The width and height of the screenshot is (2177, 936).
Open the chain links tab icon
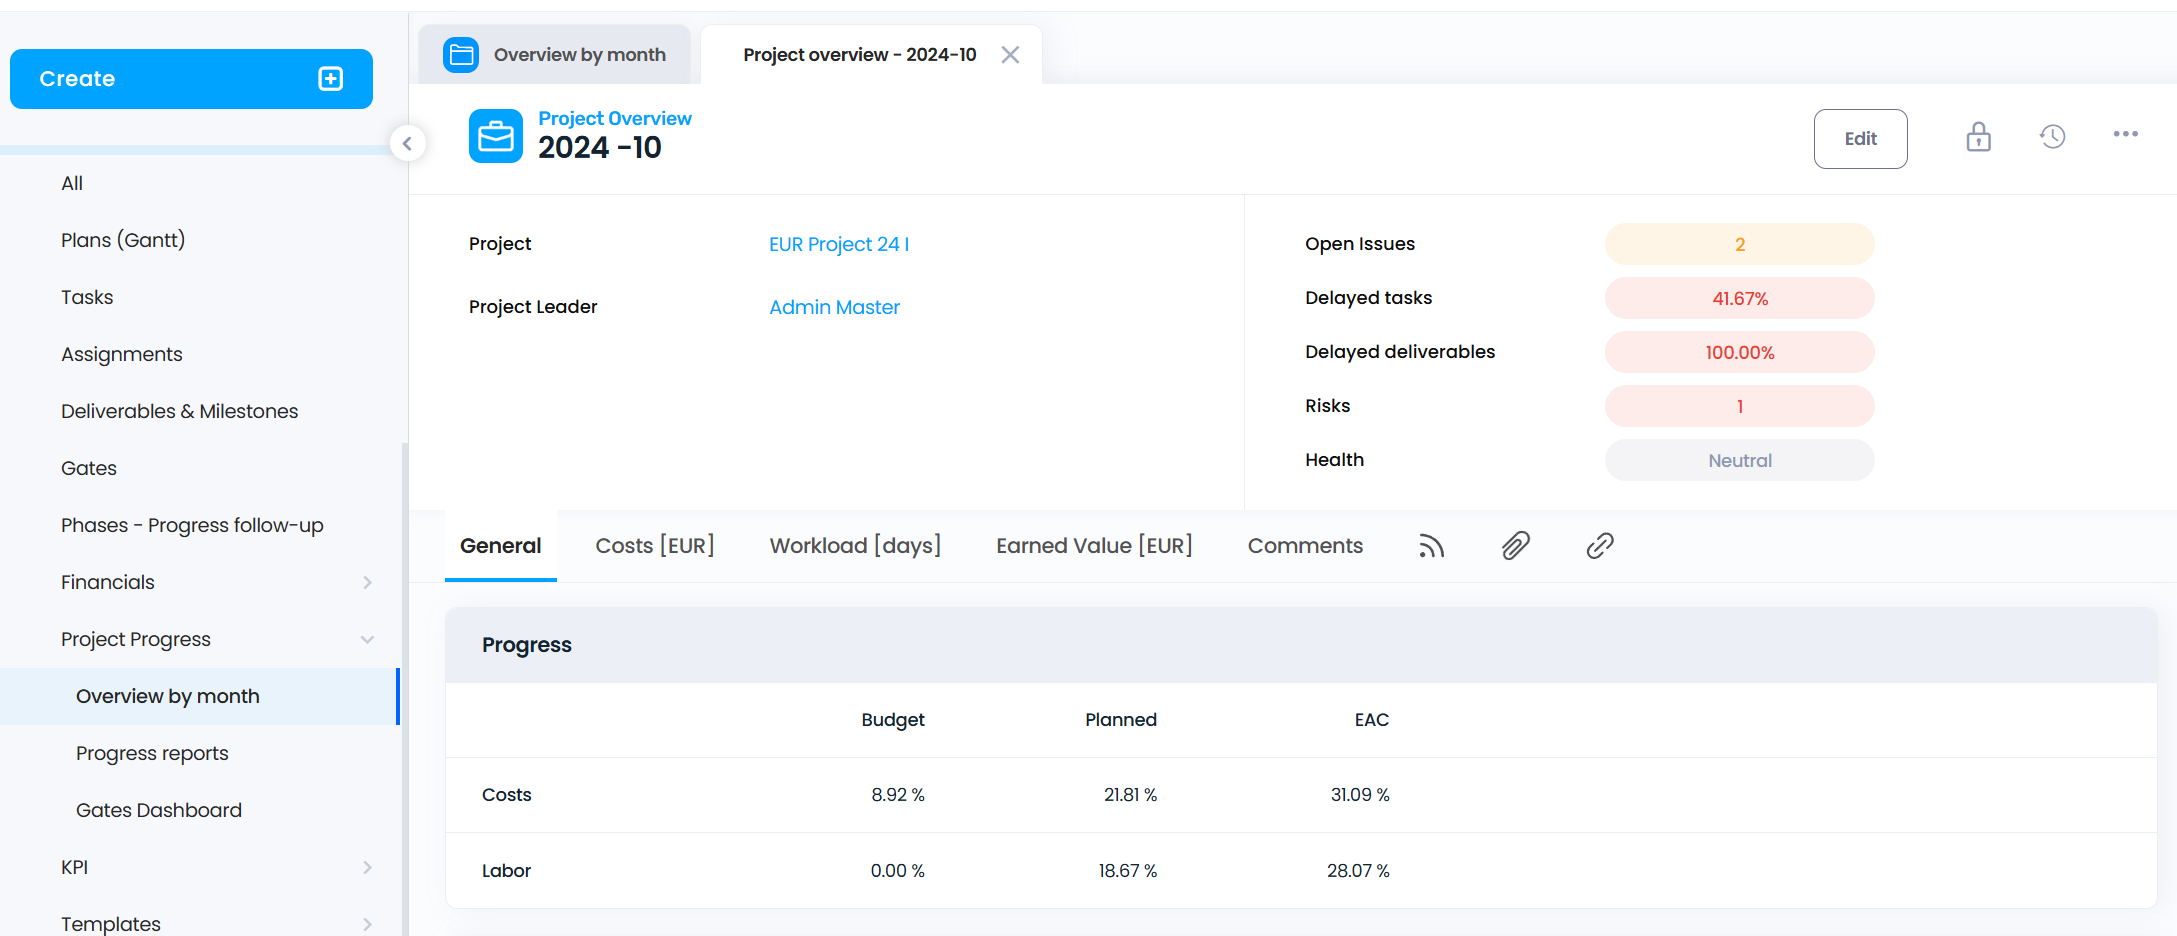pos(1599,546)
